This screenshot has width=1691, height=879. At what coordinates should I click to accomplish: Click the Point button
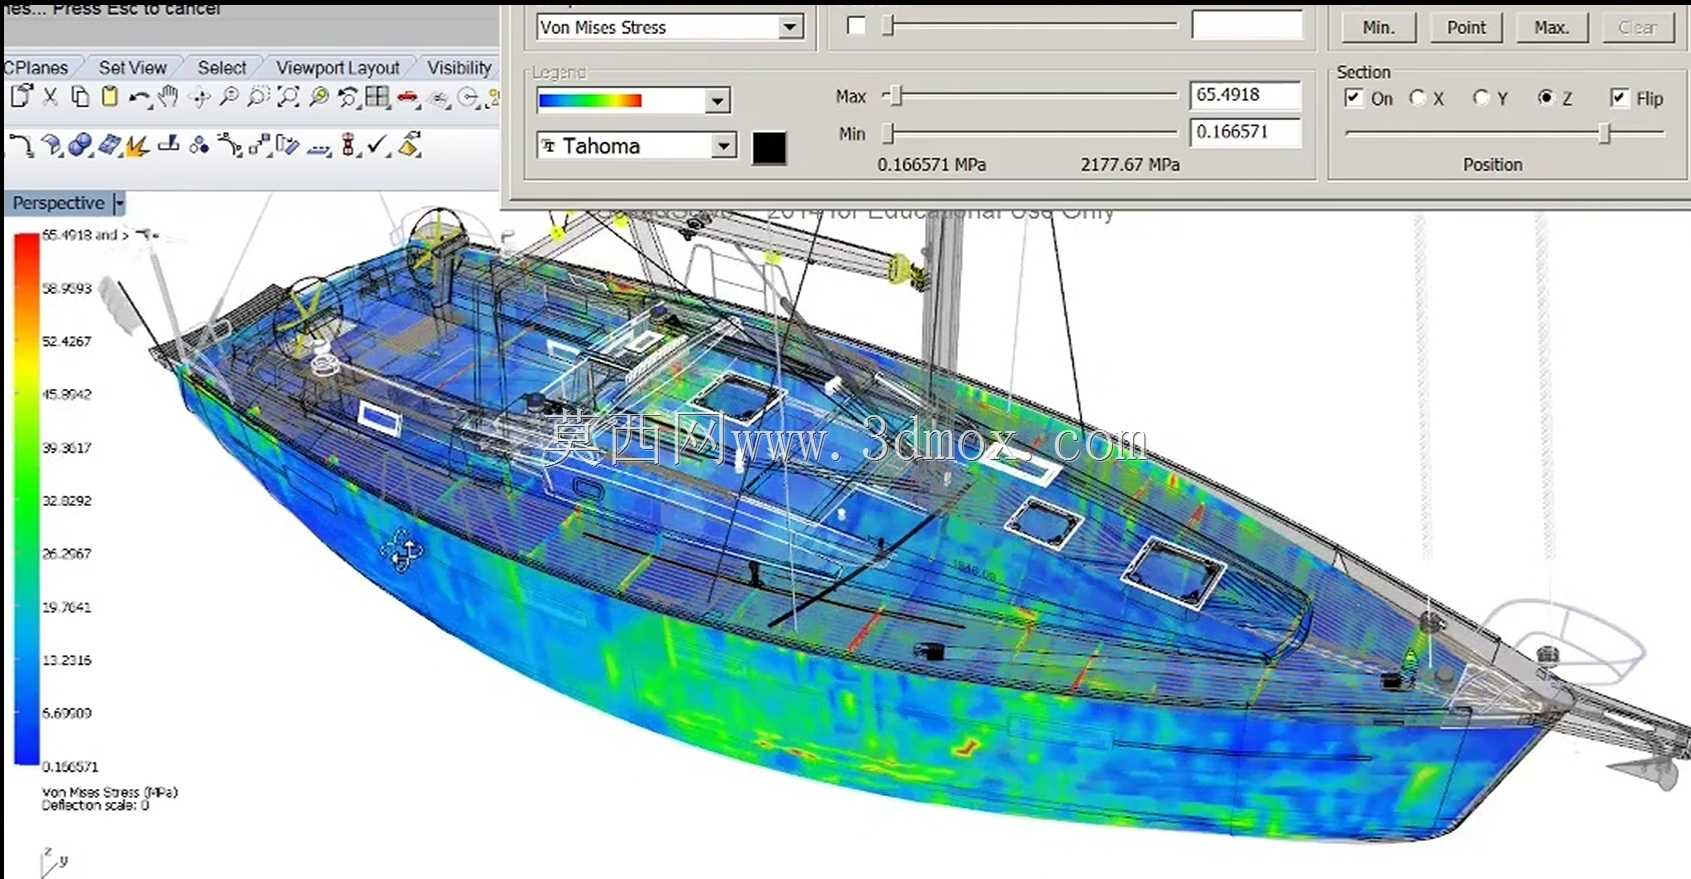point(1466,27)
